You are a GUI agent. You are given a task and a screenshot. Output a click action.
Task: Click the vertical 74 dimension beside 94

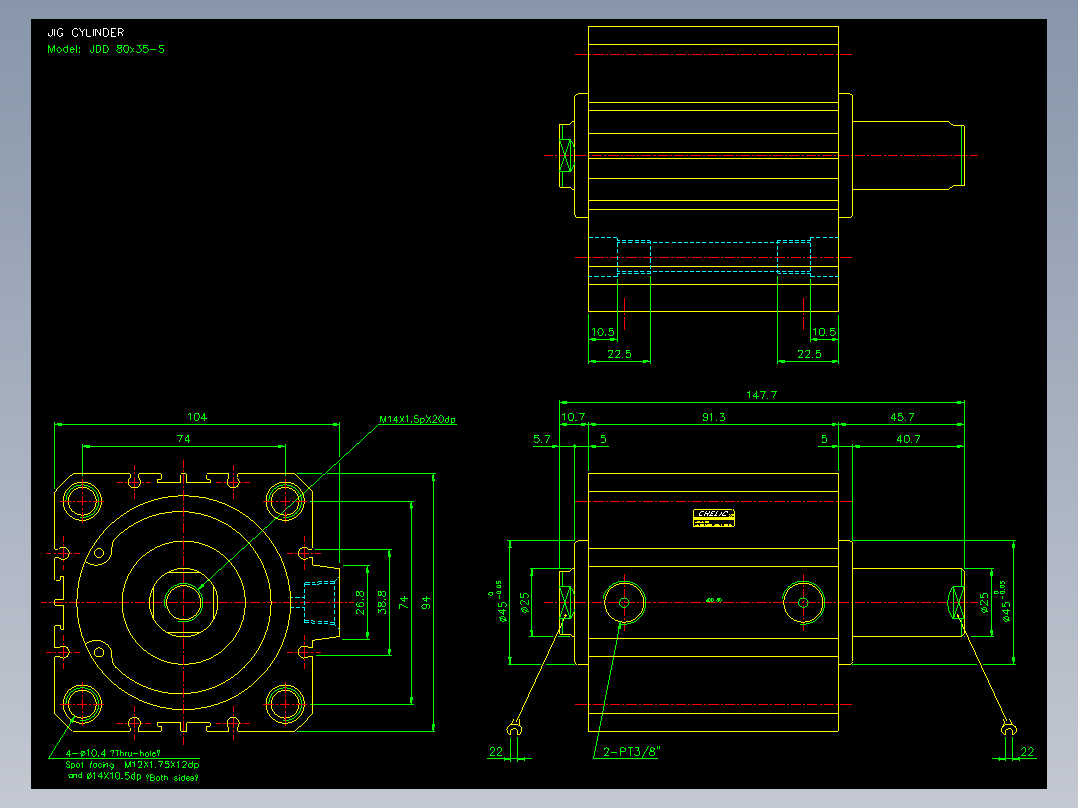point(404,603)
